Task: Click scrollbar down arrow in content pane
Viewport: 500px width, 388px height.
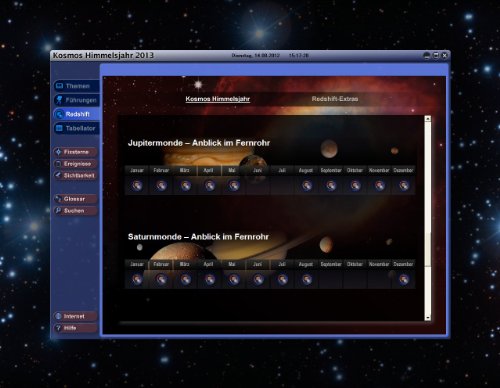Action: 428,318
